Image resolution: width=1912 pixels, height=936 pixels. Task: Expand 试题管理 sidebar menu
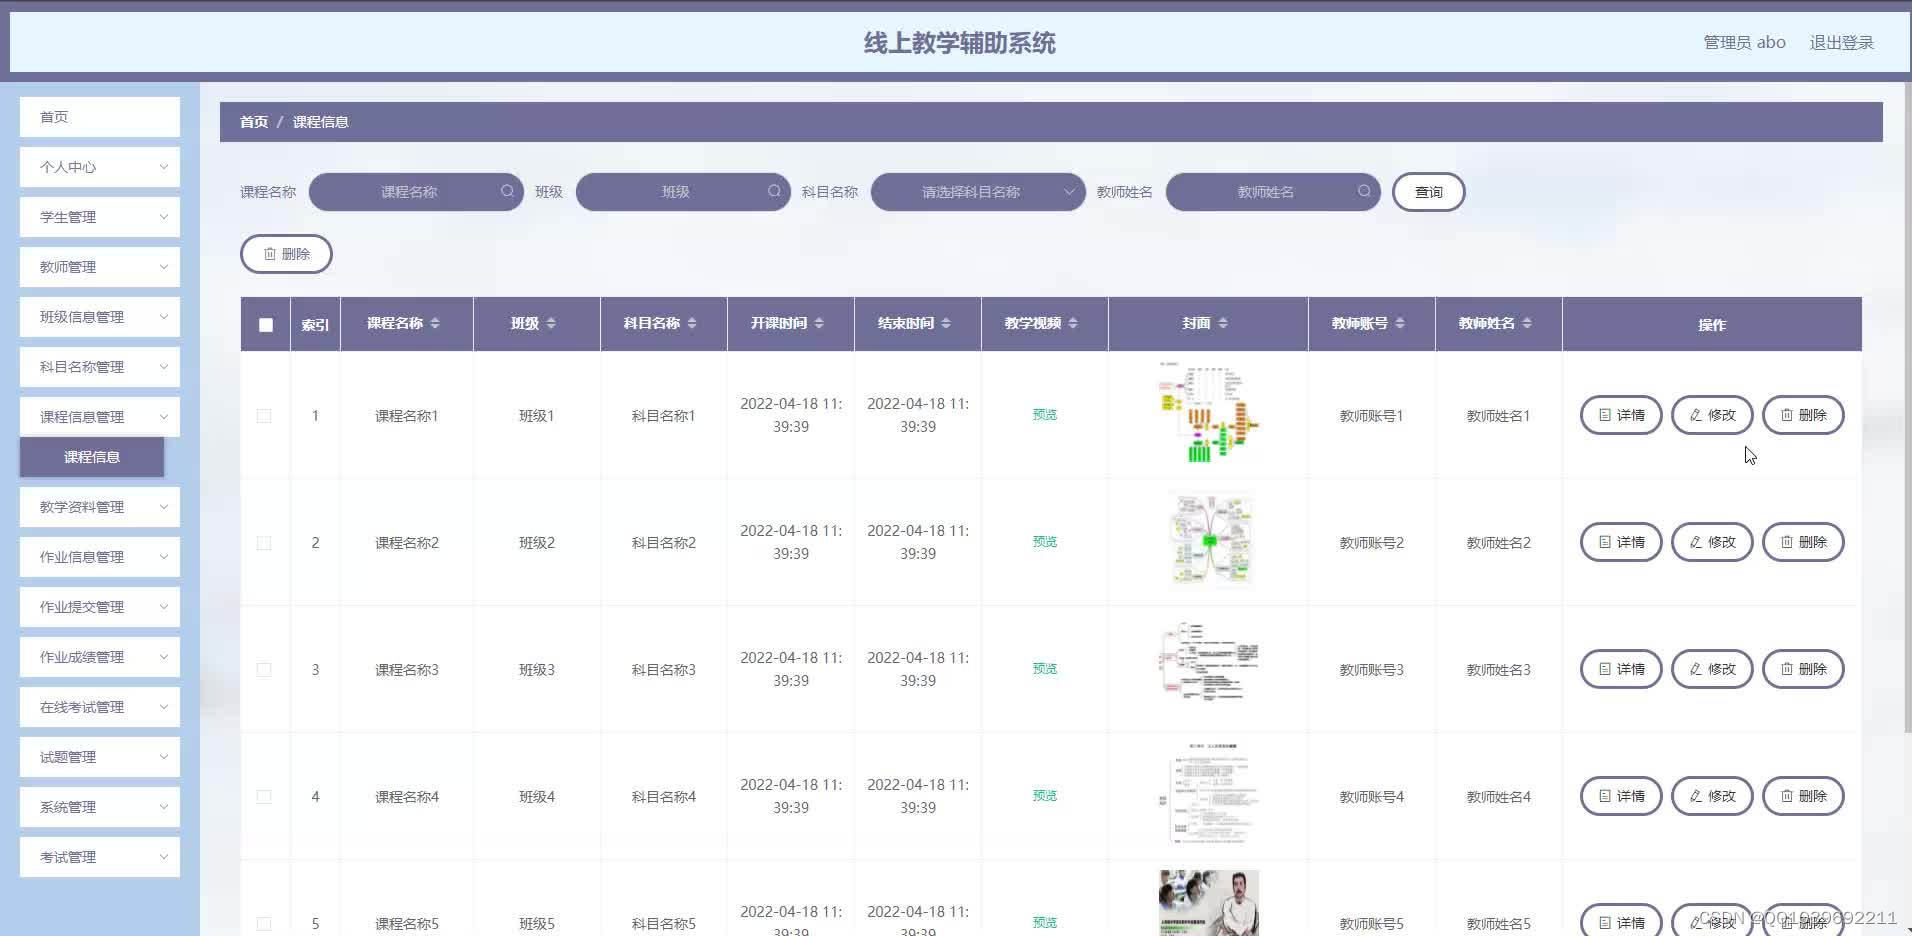pos(100,757)
